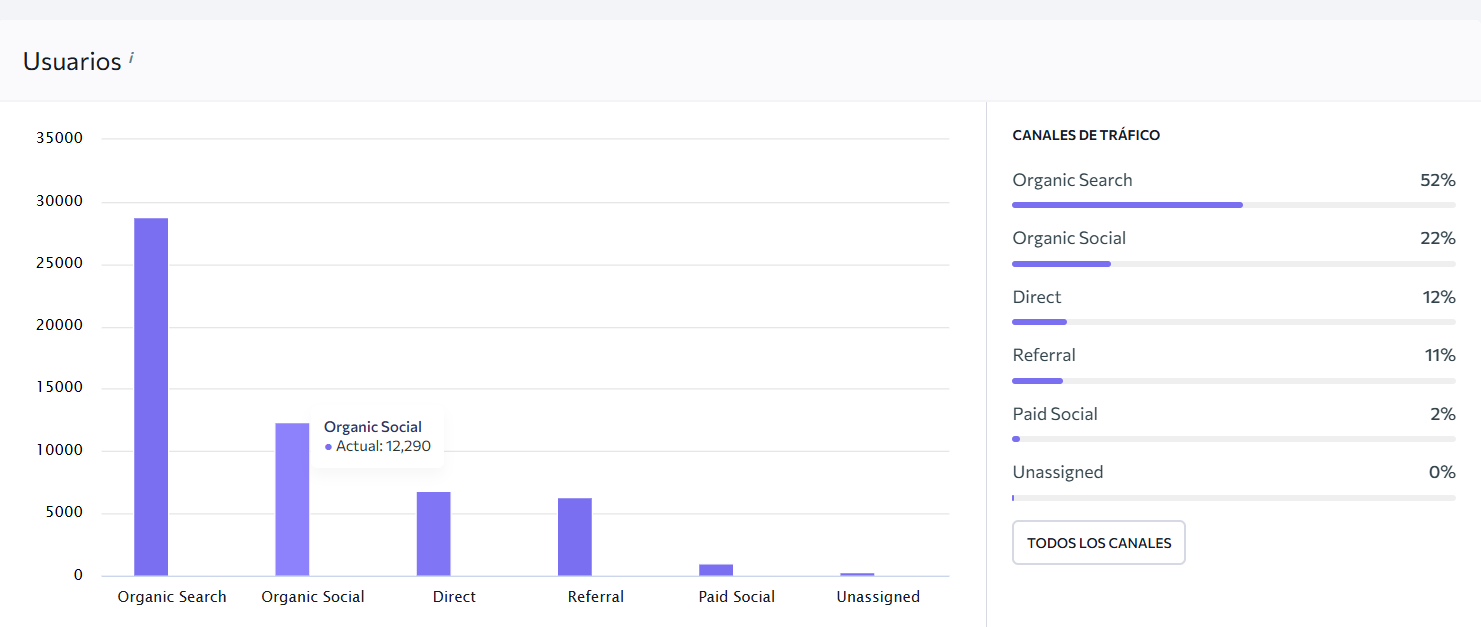Click the 52% value for Organic Search
This screenshot has width=1481, height=627.
click(x=1437, y=180)
